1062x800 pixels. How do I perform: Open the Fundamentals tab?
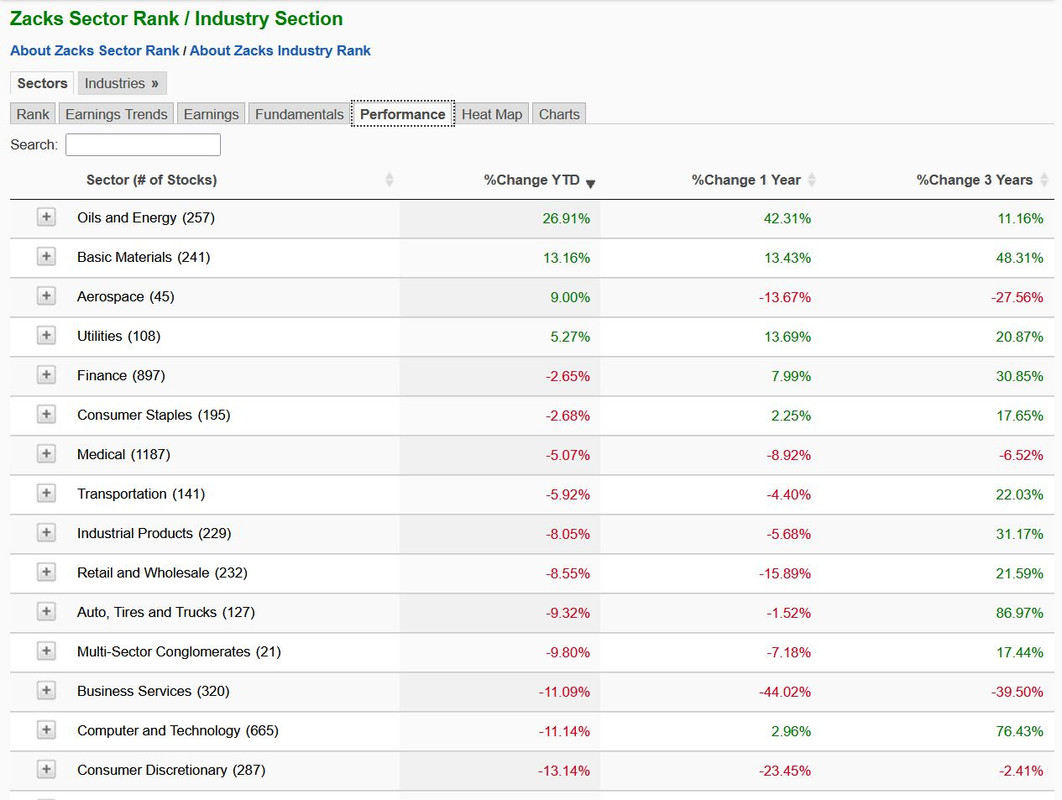pyautogui.click(x=299, y=114)
